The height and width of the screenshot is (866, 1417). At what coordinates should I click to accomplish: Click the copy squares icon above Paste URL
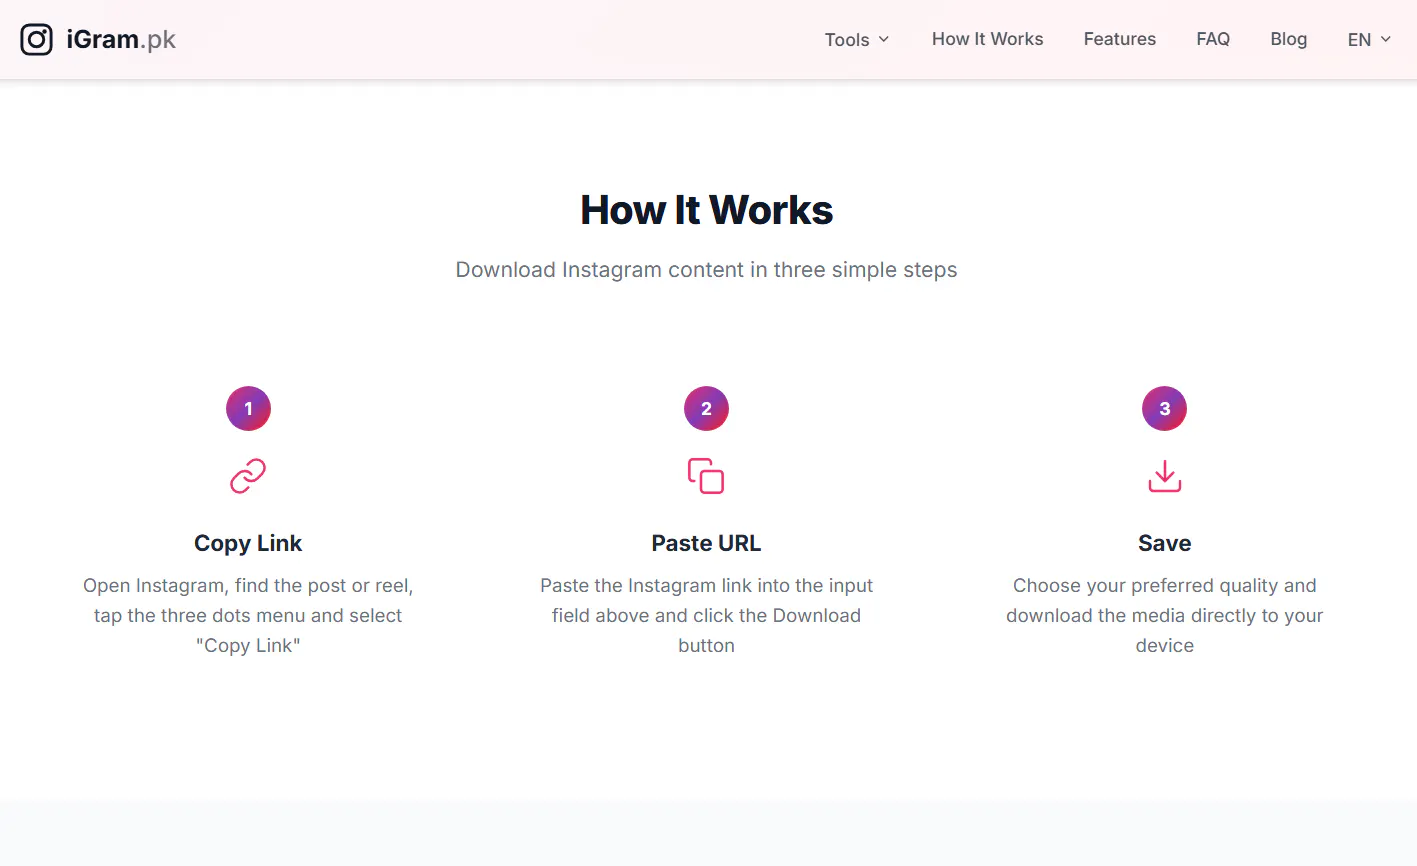(706, 476)
